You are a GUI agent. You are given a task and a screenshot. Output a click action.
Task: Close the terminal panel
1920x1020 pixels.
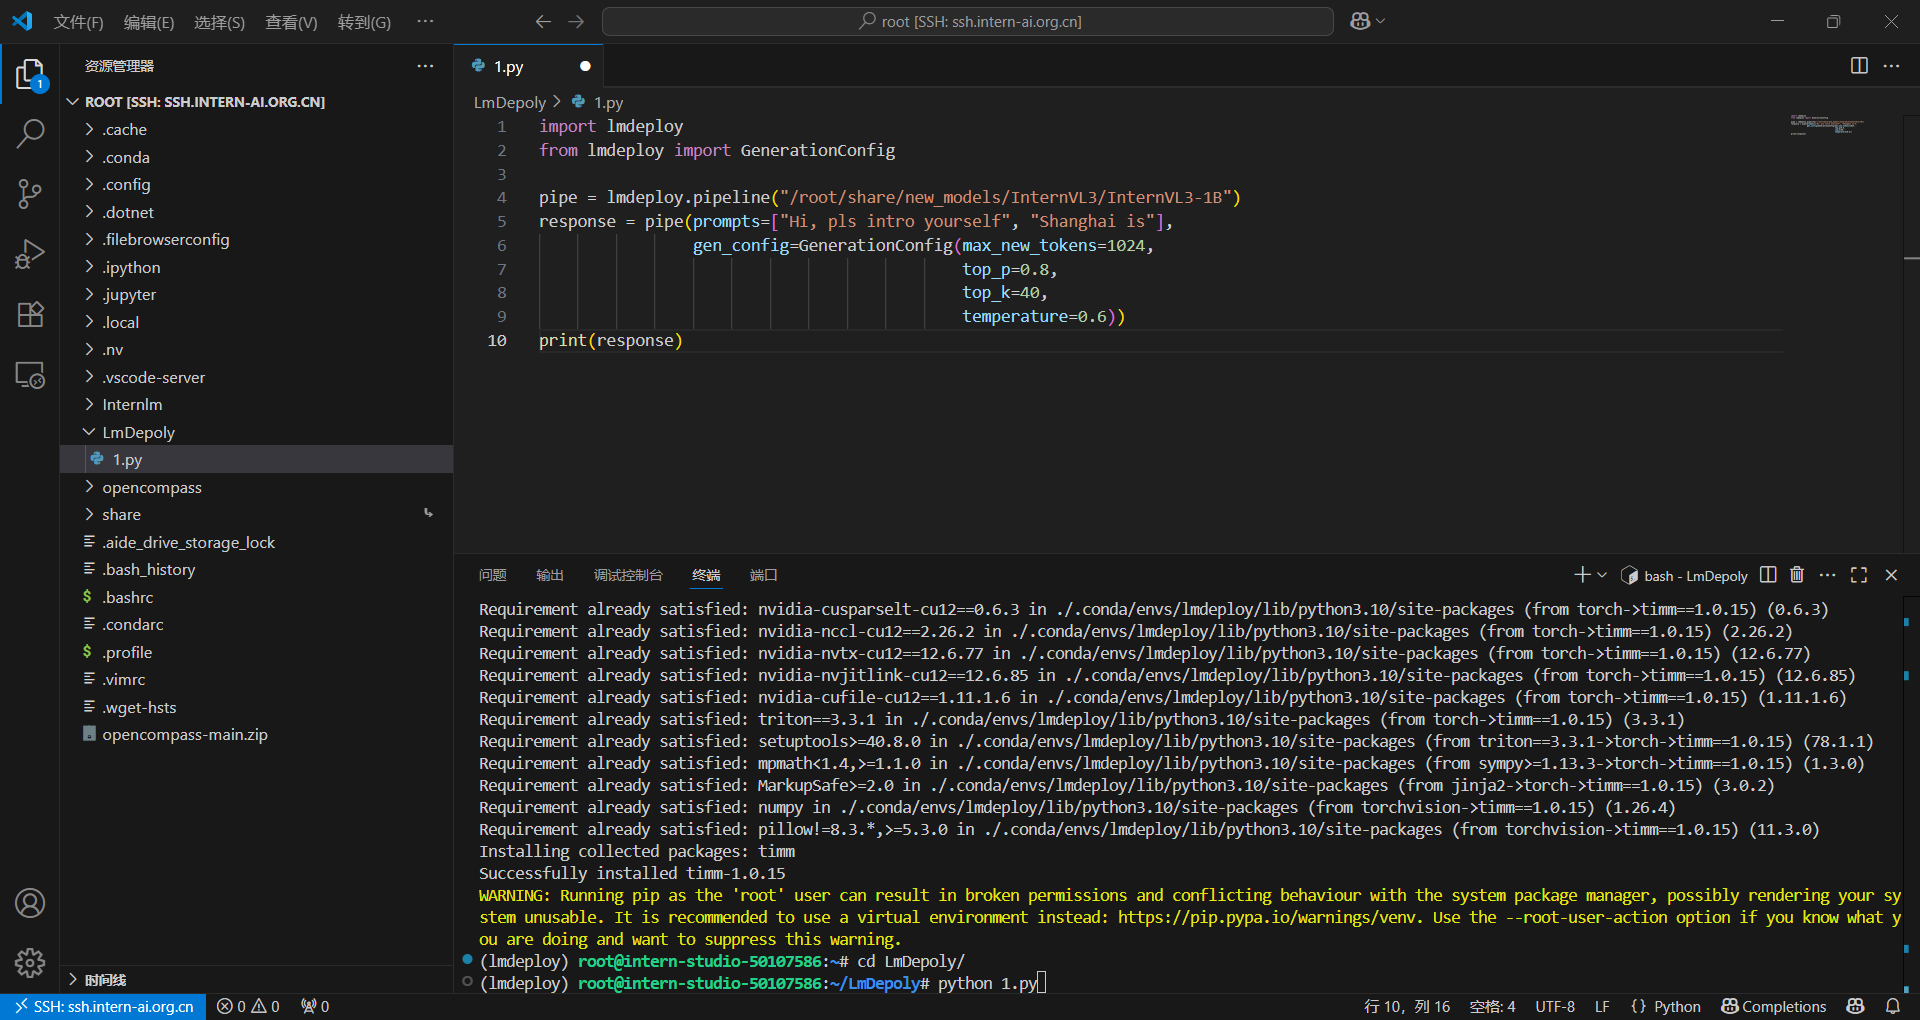click(1891, 575)
